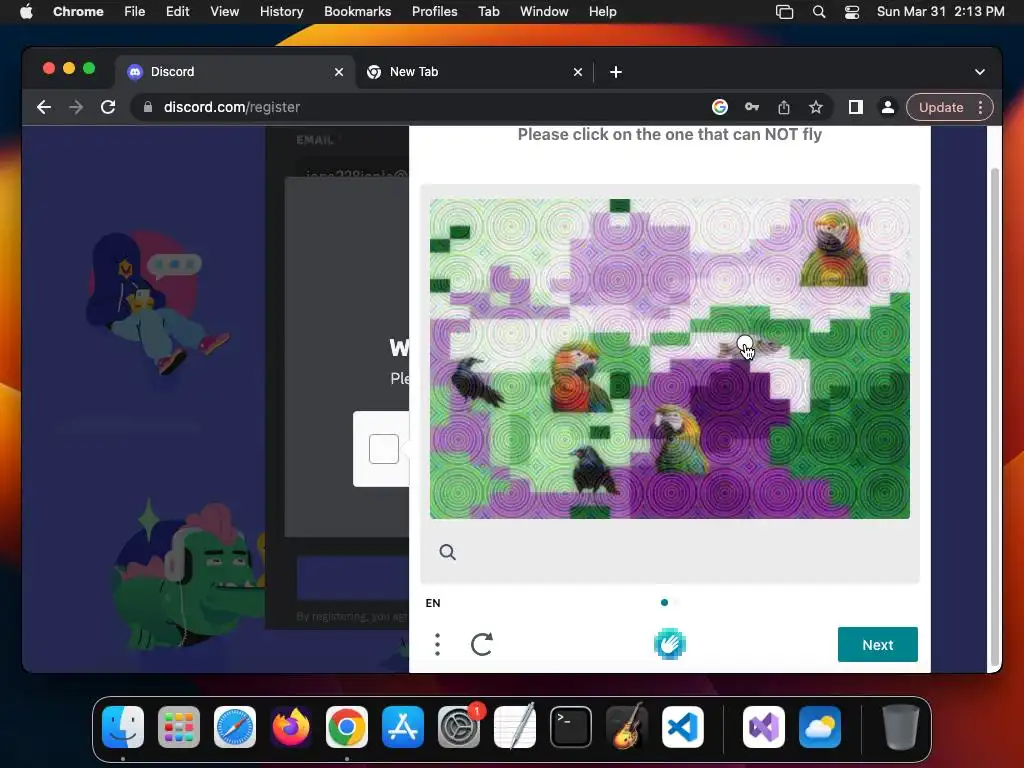Bookmark this page with the star icon
This screenshot has width=1024, height=768.
[x=816, y=107]
